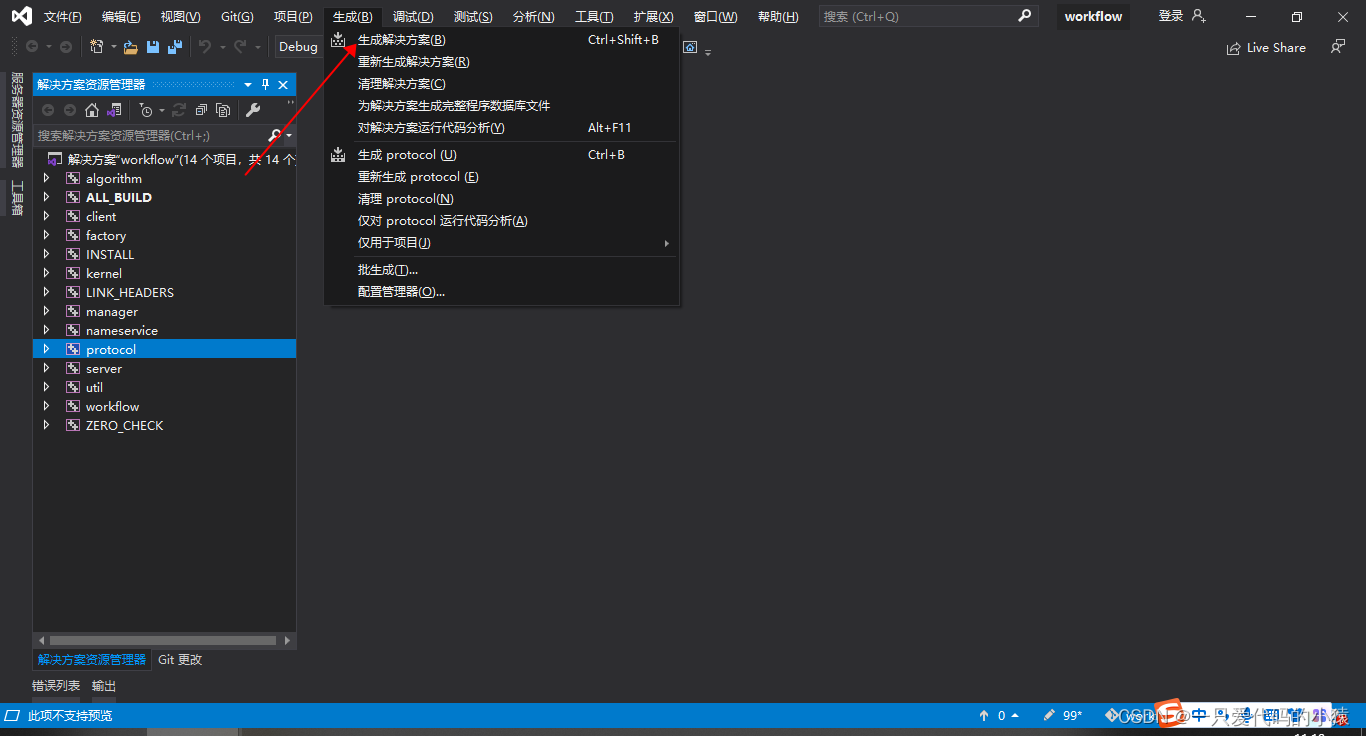This screenshot has height=736, width=1366.
Task: Select the Home icon in Solution Explorer
Action: (93, 110)
